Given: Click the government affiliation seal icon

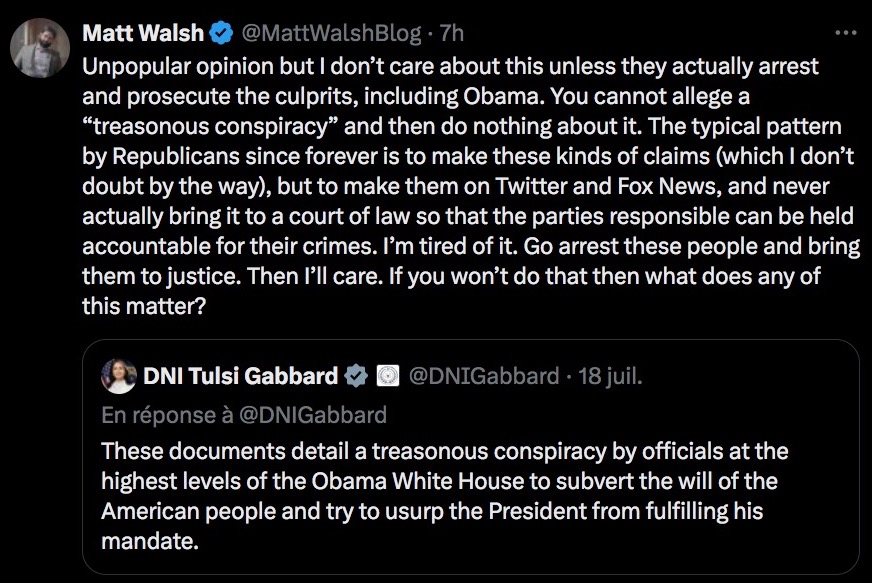Looking at the screenshot, I should pyautogui.click(x=388, y=376).
